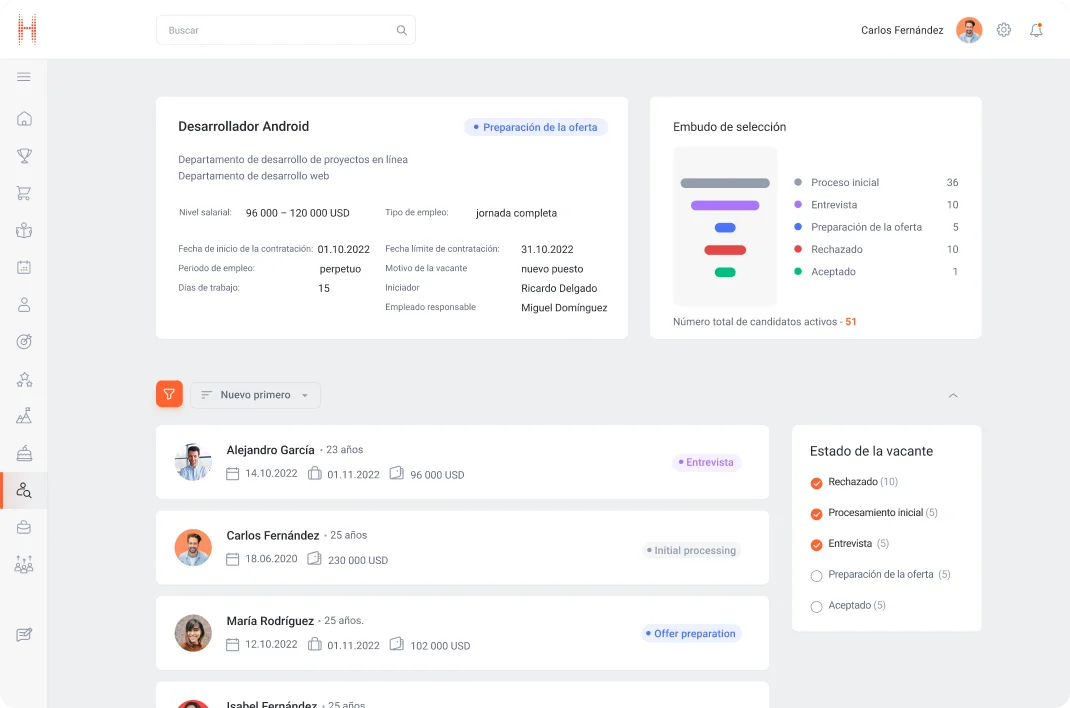The width and height of the screenshot is (1070, 708).
Task: Click the target goals sidebar icon
Action: 24,342
